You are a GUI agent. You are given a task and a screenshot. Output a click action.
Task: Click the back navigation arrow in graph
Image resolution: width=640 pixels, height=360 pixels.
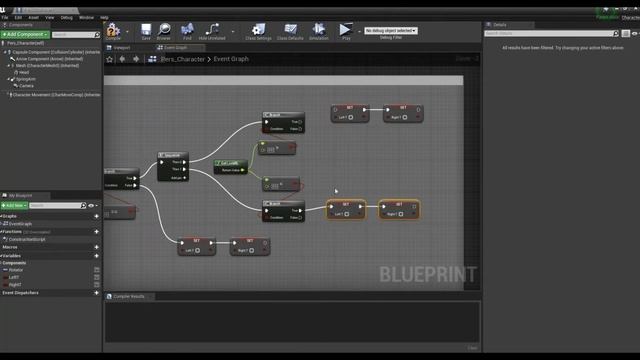(x=122, y=59)
